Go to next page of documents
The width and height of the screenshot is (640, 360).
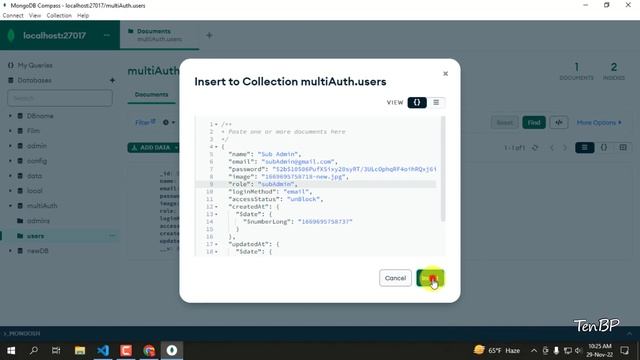coord(565,148)
